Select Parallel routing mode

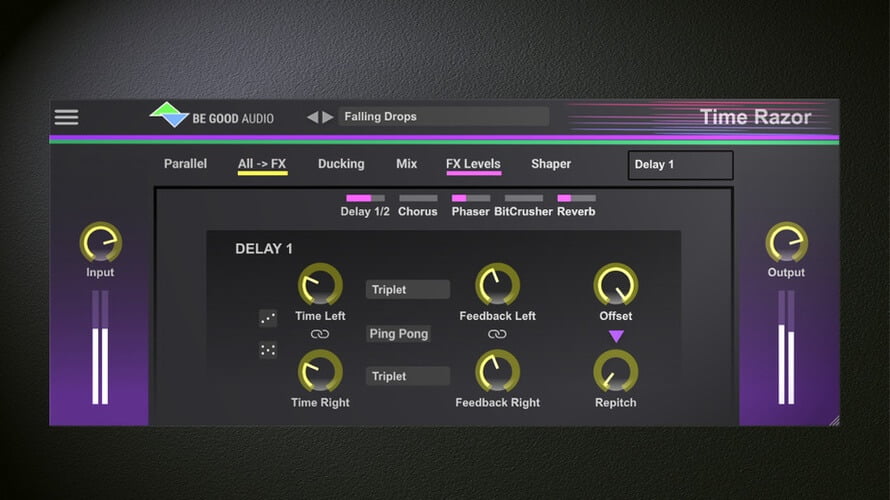[186, 163]
